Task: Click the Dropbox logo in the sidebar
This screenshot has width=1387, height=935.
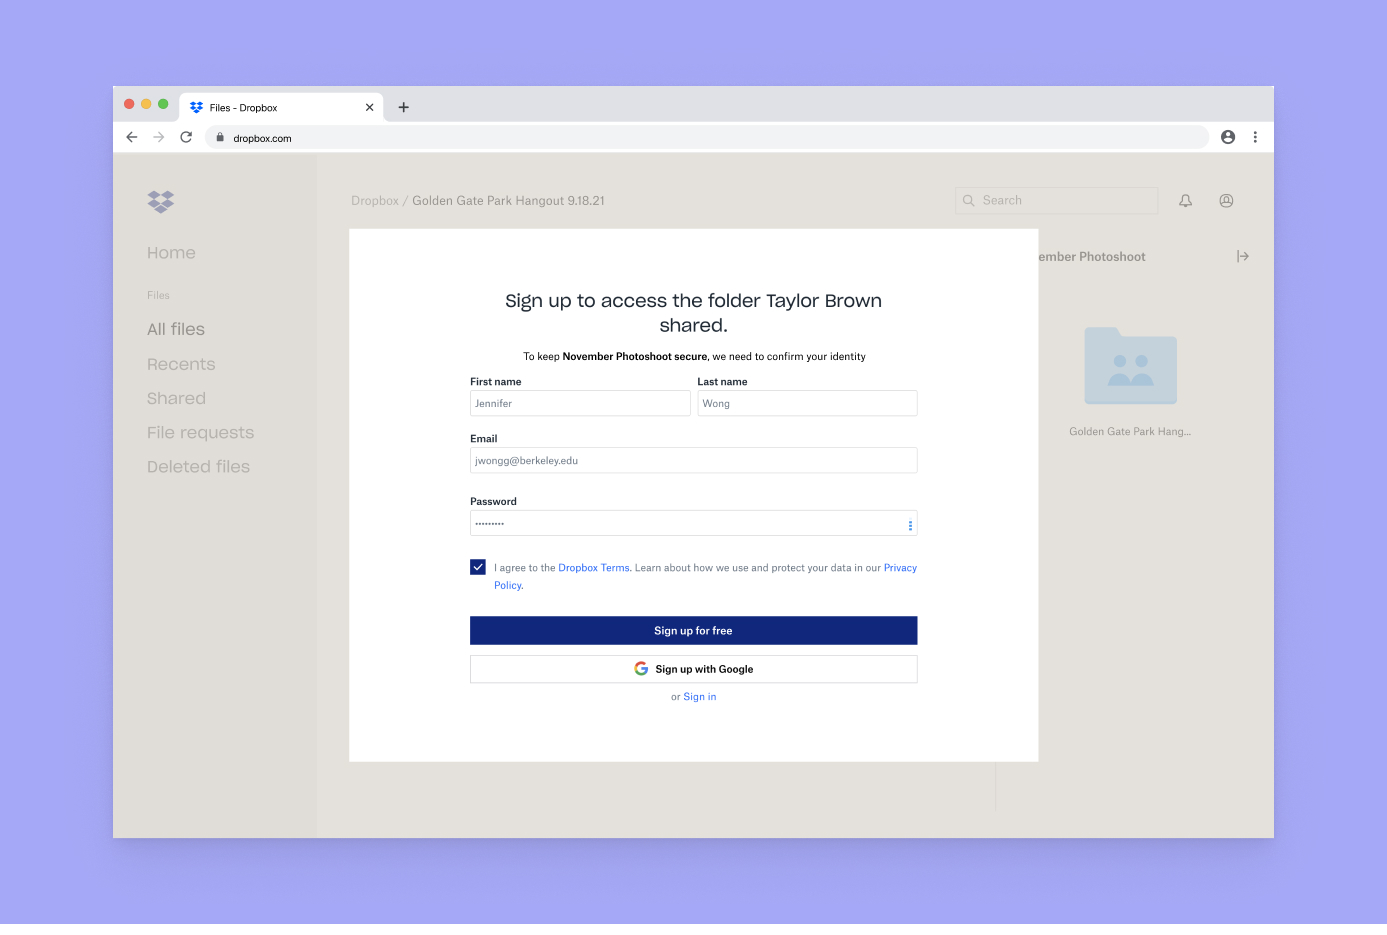Action: [x=161, y=201]
